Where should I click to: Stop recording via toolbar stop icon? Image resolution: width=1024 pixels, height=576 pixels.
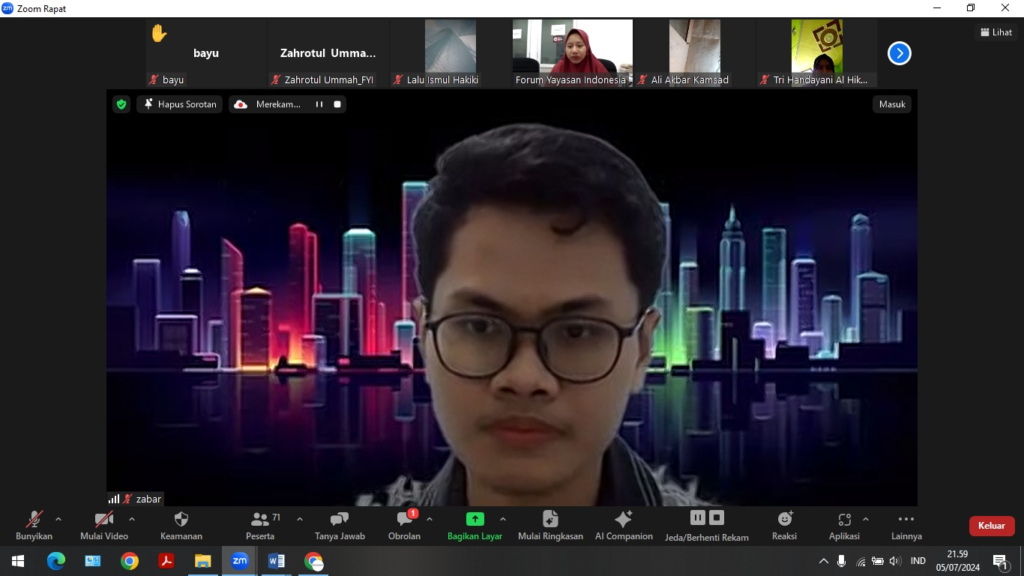716,518
